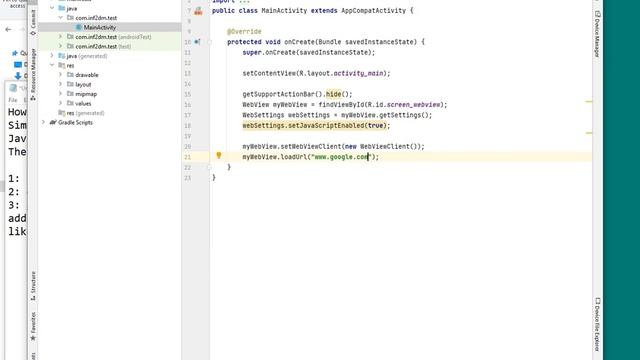Click the Quick access star icon in Explorer

coord(15,53)
